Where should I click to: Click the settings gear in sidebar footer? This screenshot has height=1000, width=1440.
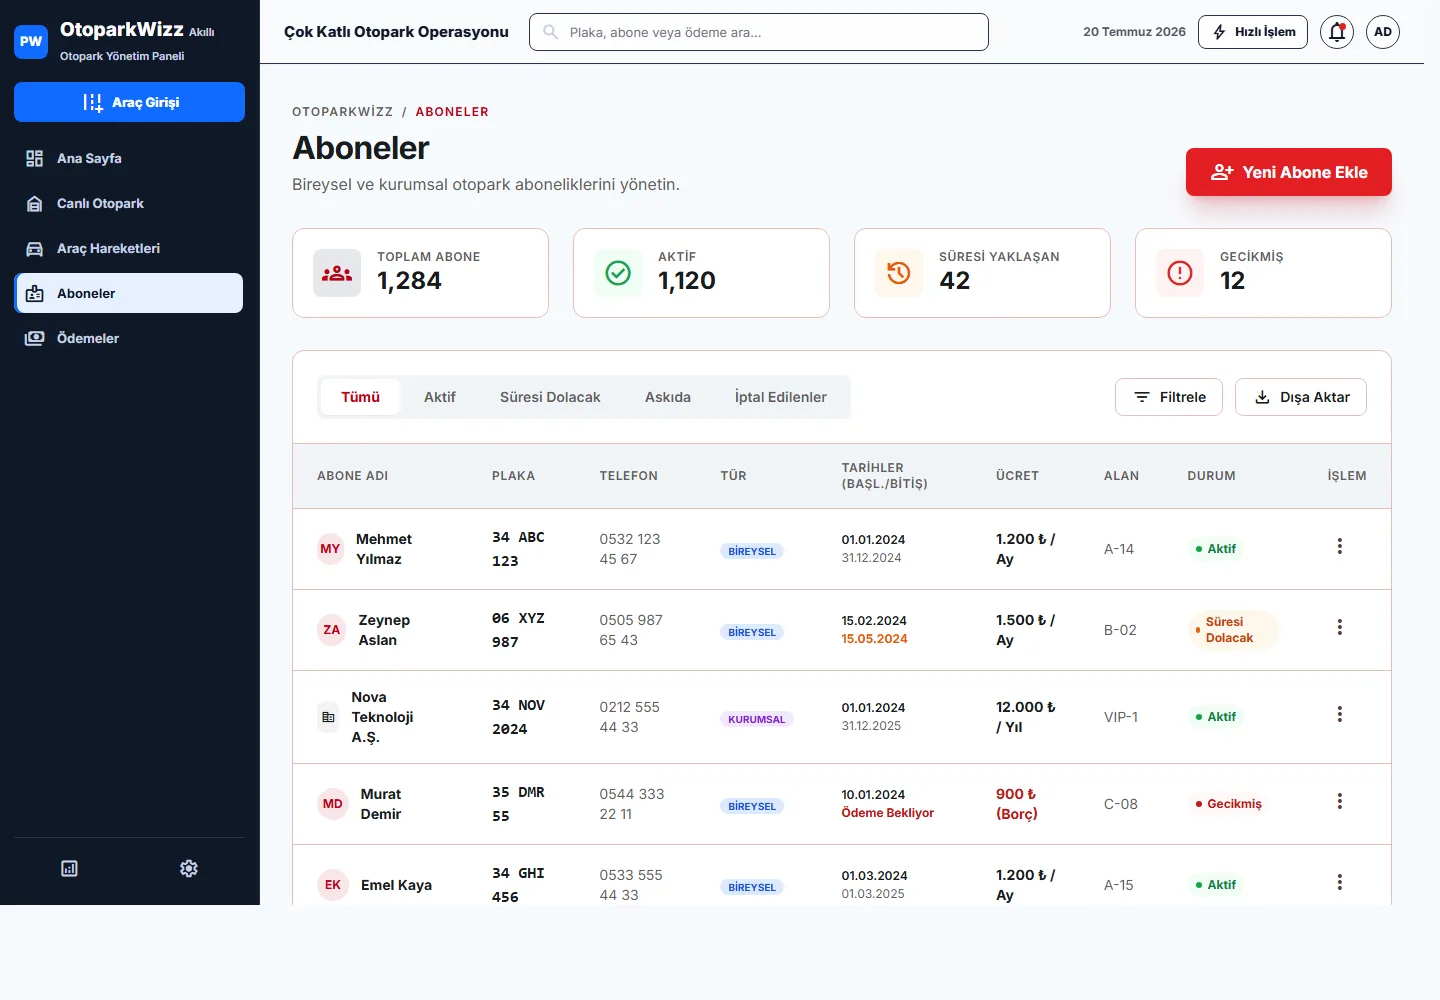[189, 868]
